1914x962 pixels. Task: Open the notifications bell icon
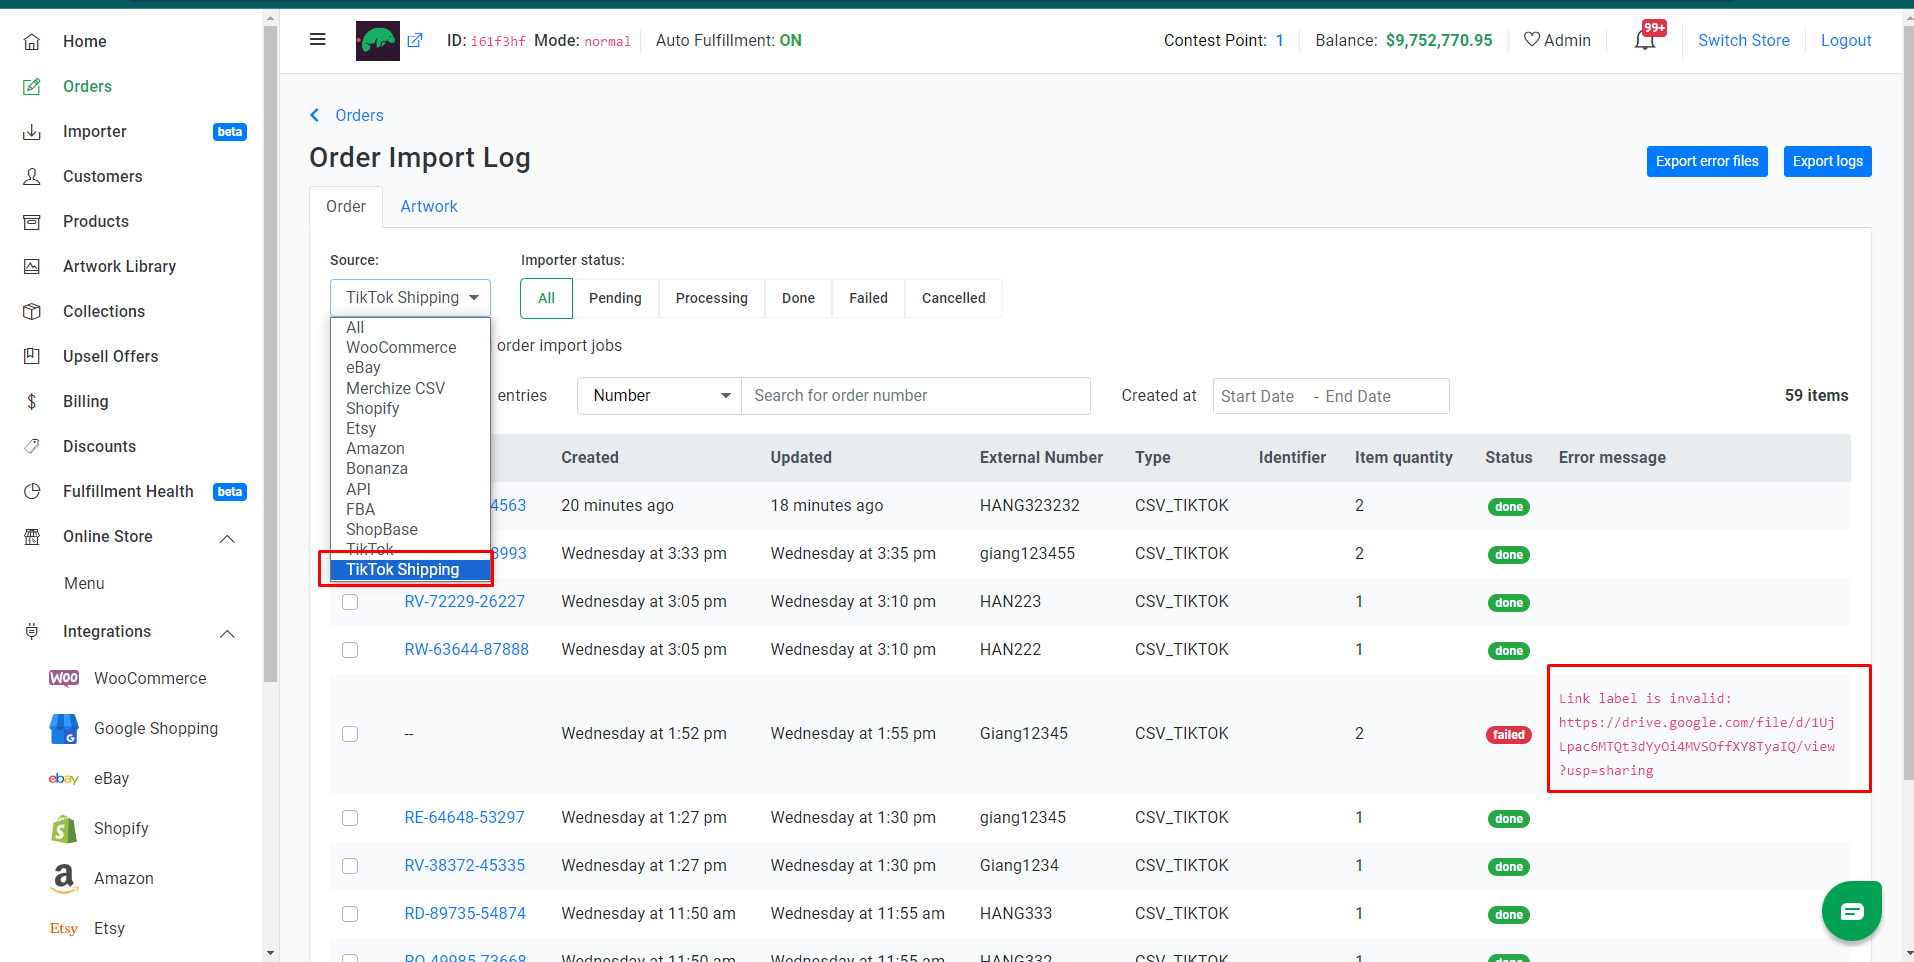1645,41
